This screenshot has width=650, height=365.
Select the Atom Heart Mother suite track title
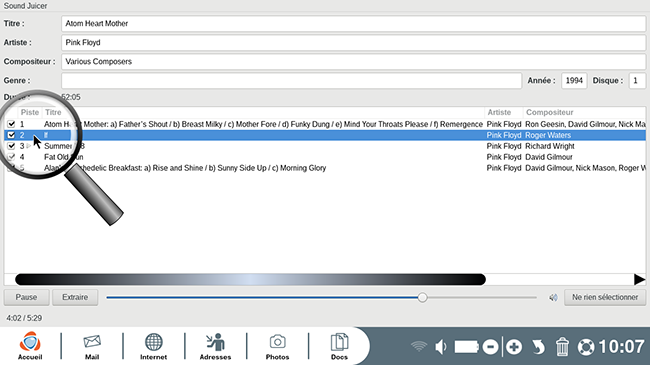point(263,124)
